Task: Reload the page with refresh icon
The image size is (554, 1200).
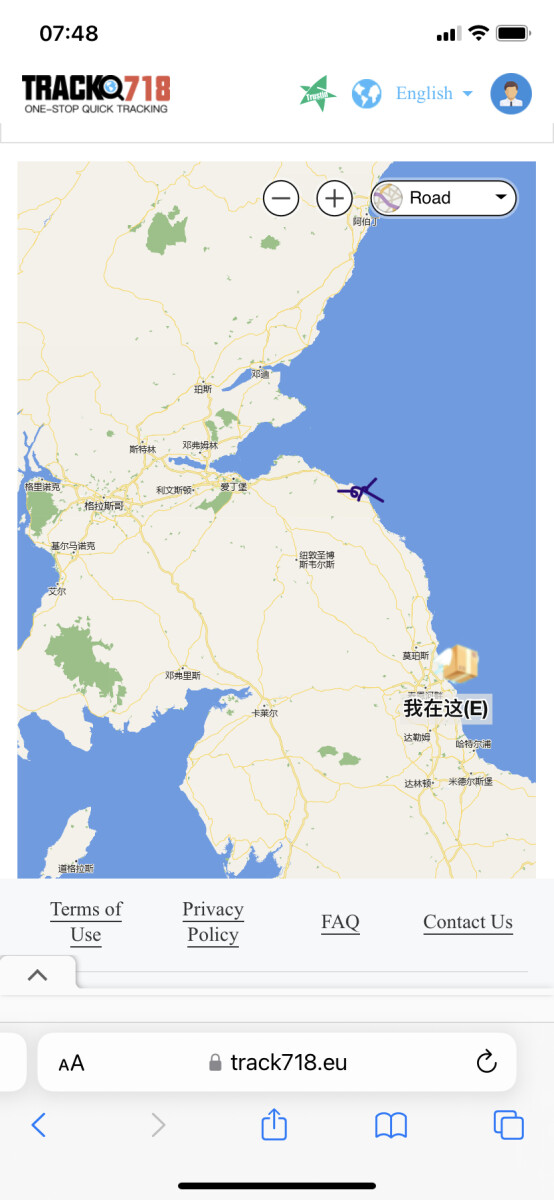Action: coord(487,1062)
